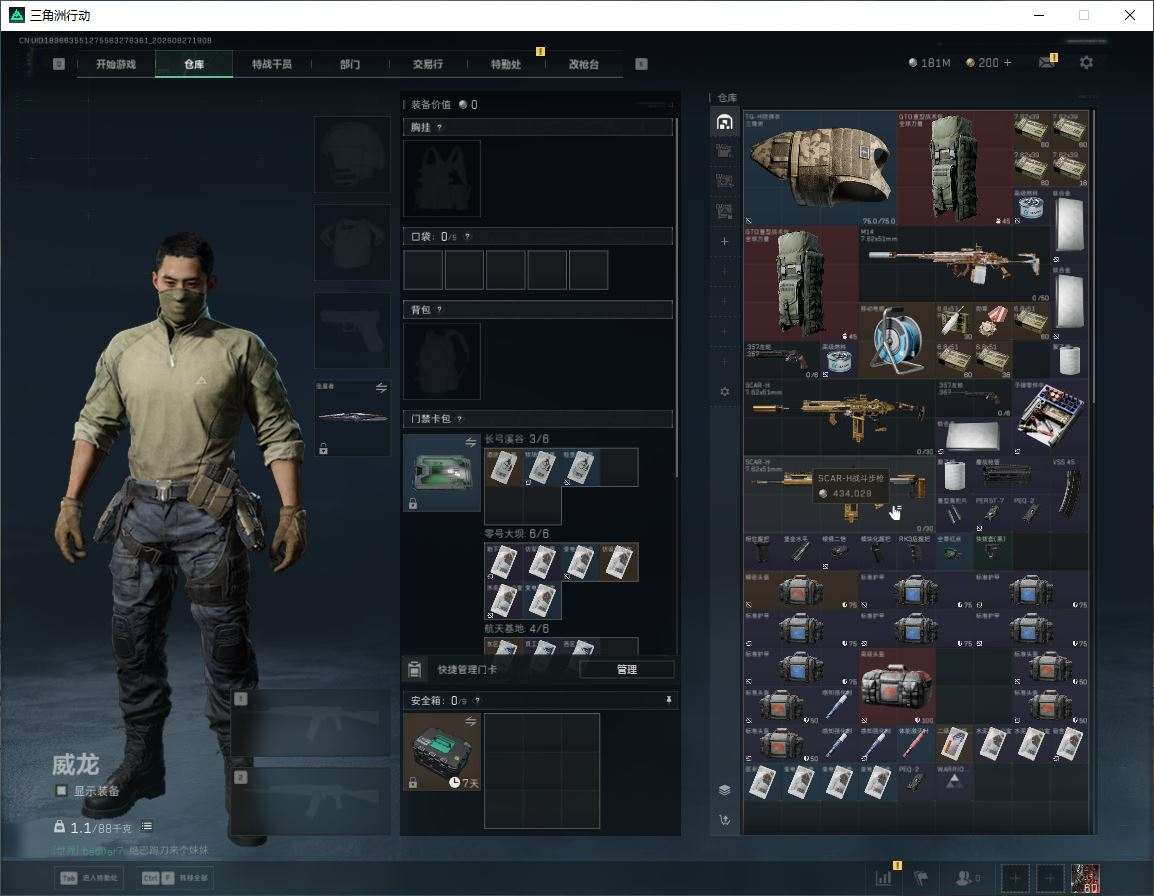Click the Ctrl F 转移全部 button

click(x=174, y=878)
